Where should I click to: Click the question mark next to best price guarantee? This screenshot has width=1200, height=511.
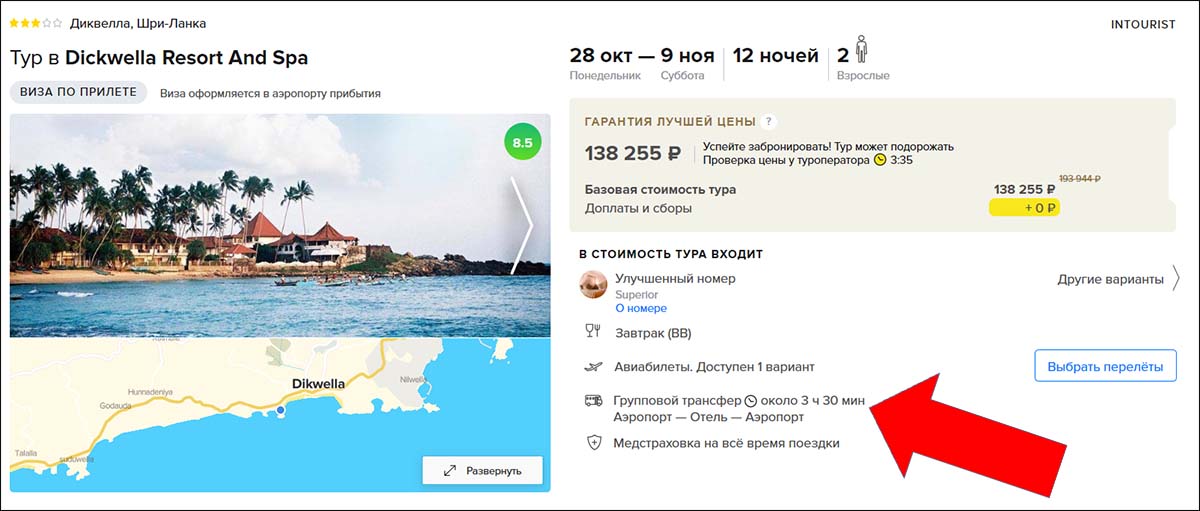[768, 122]
